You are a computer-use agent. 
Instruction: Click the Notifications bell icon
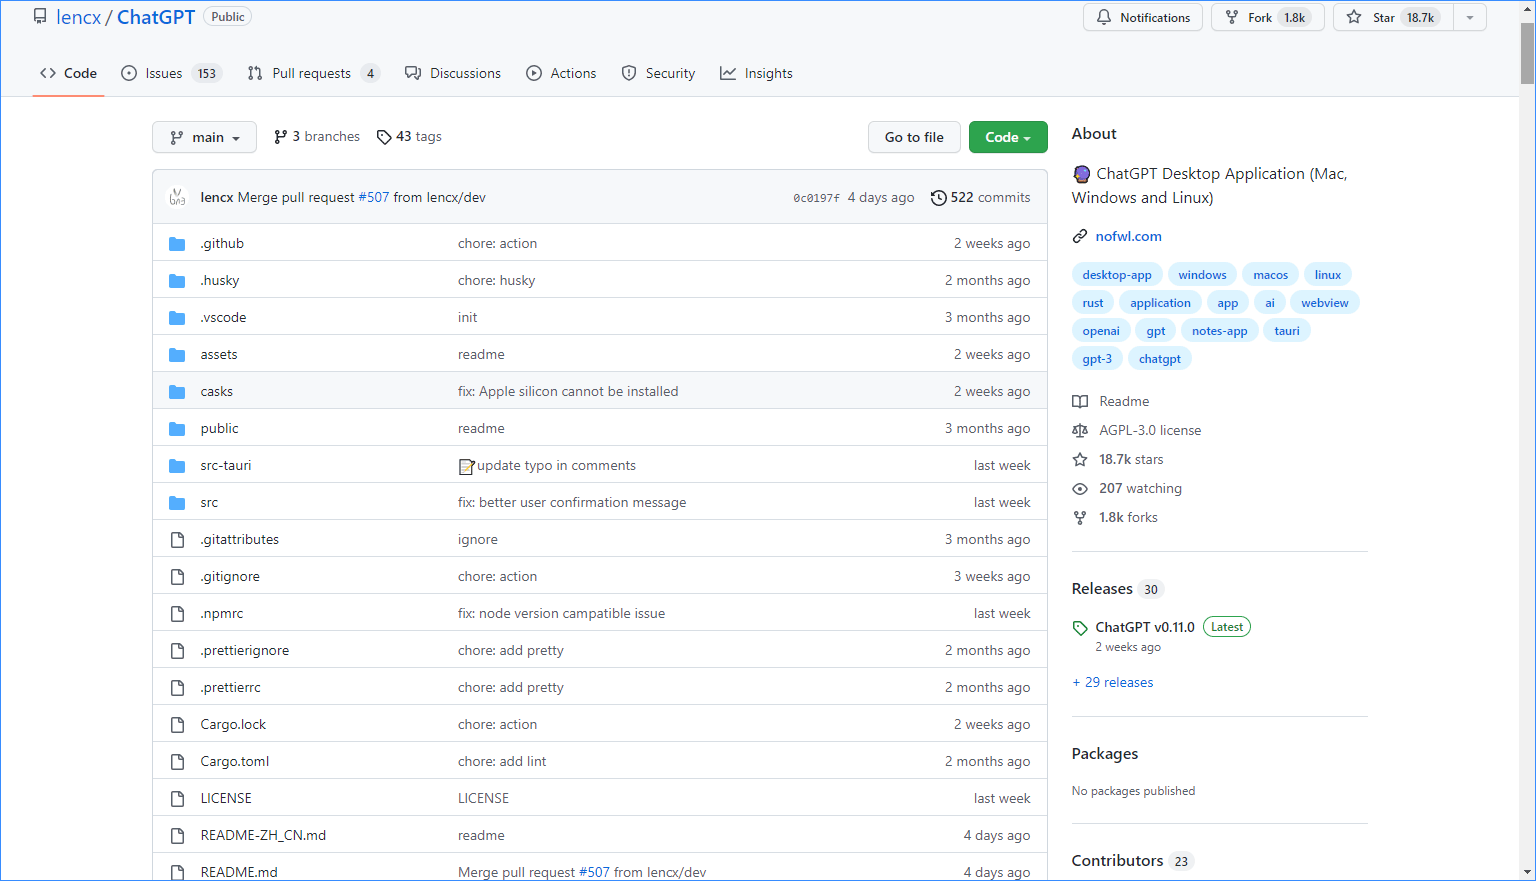tap(1104, 17)
